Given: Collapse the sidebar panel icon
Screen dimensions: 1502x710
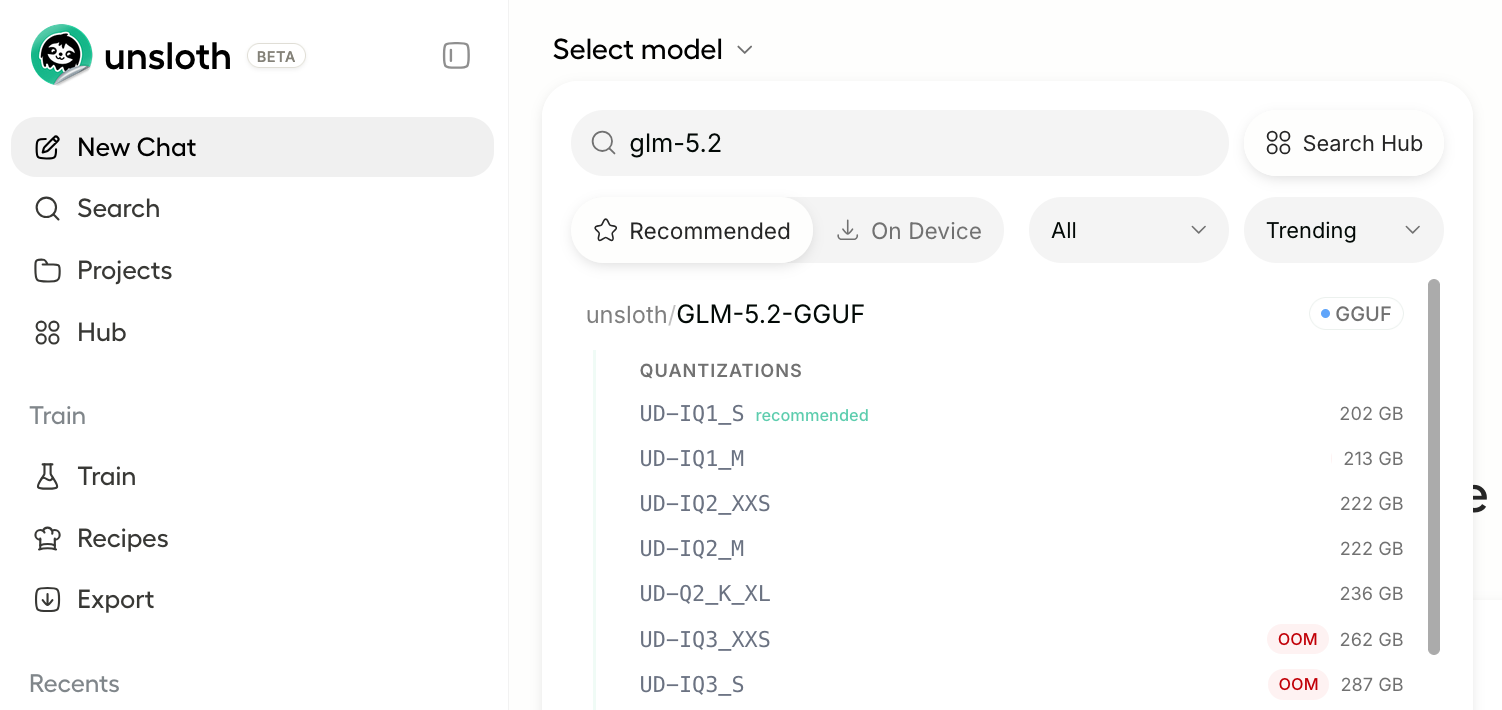Looking at the screenshot, I should pyautogui.click(x=456, y=56).
